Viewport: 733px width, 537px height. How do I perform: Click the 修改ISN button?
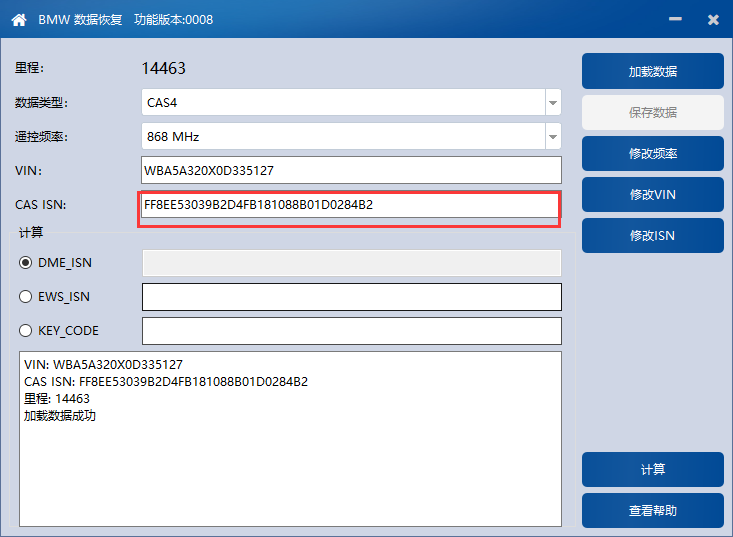(x=653, y=236)
